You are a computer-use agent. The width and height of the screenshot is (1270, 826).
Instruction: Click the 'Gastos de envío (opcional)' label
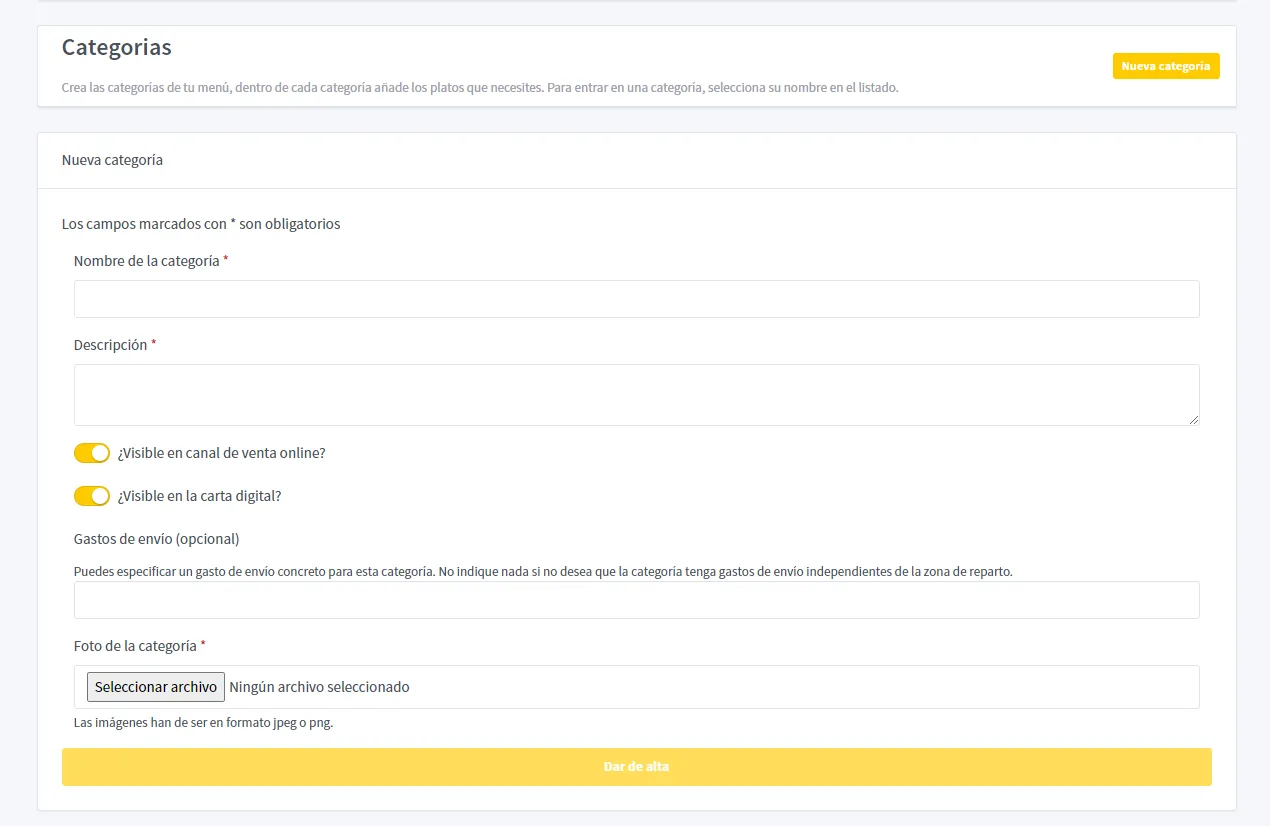tap(157, 539)
